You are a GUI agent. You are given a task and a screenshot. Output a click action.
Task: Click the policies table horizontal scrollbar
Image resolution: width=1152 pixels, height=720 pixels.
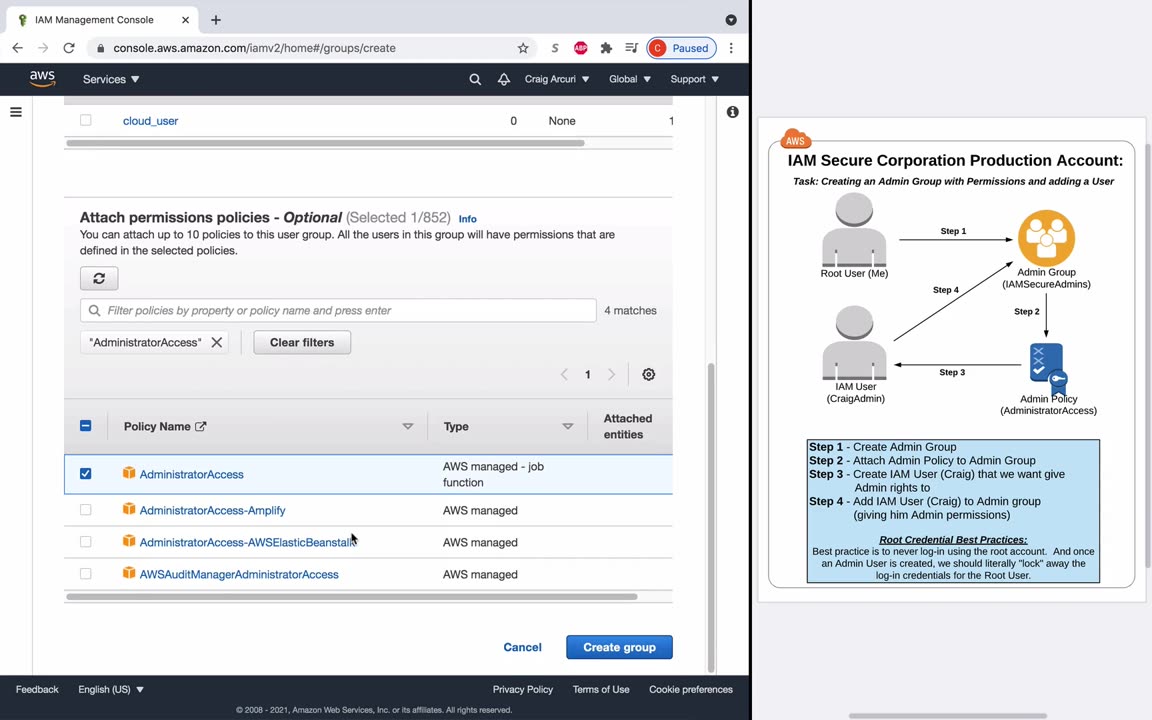tap(352, 597)
